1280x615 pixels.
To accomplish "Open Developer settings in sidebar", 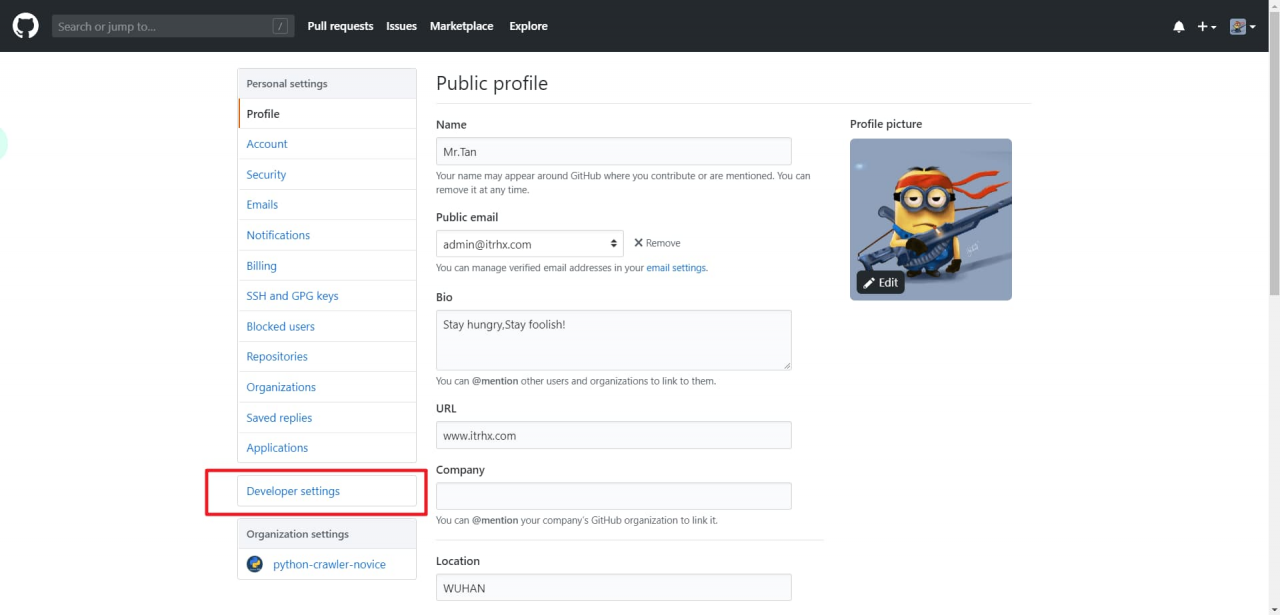I will pos(293,491).
